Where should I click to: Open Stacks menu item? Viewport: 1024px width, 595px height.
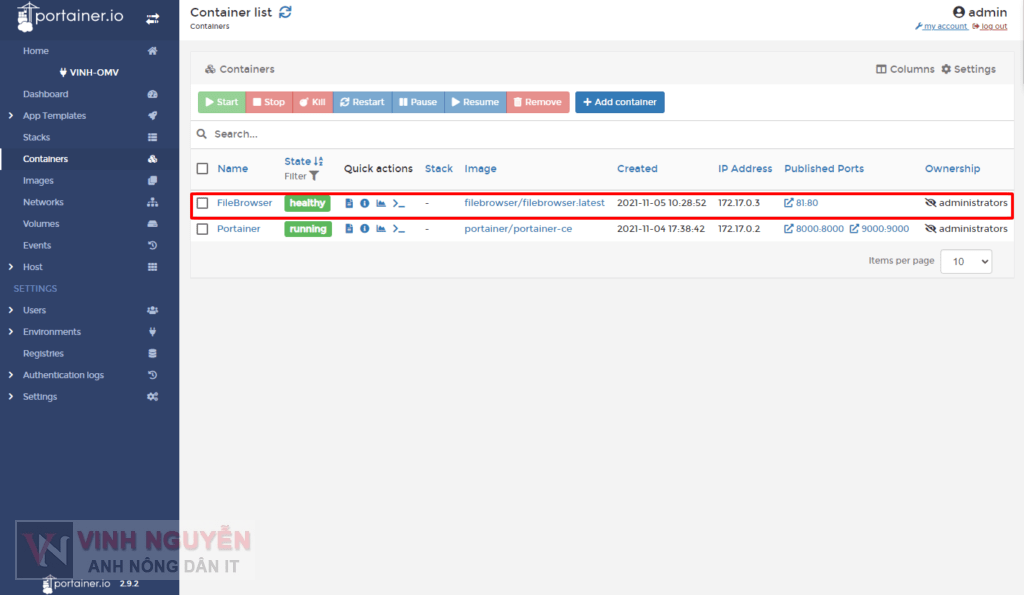37,137
